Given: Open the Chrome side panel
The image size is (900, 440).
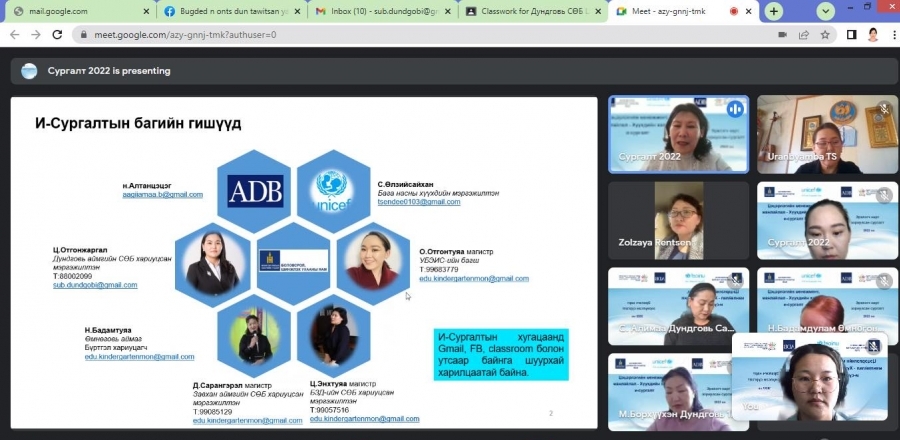Looking at the screenshot, I should pyautogui.click(x=852, y=34).
